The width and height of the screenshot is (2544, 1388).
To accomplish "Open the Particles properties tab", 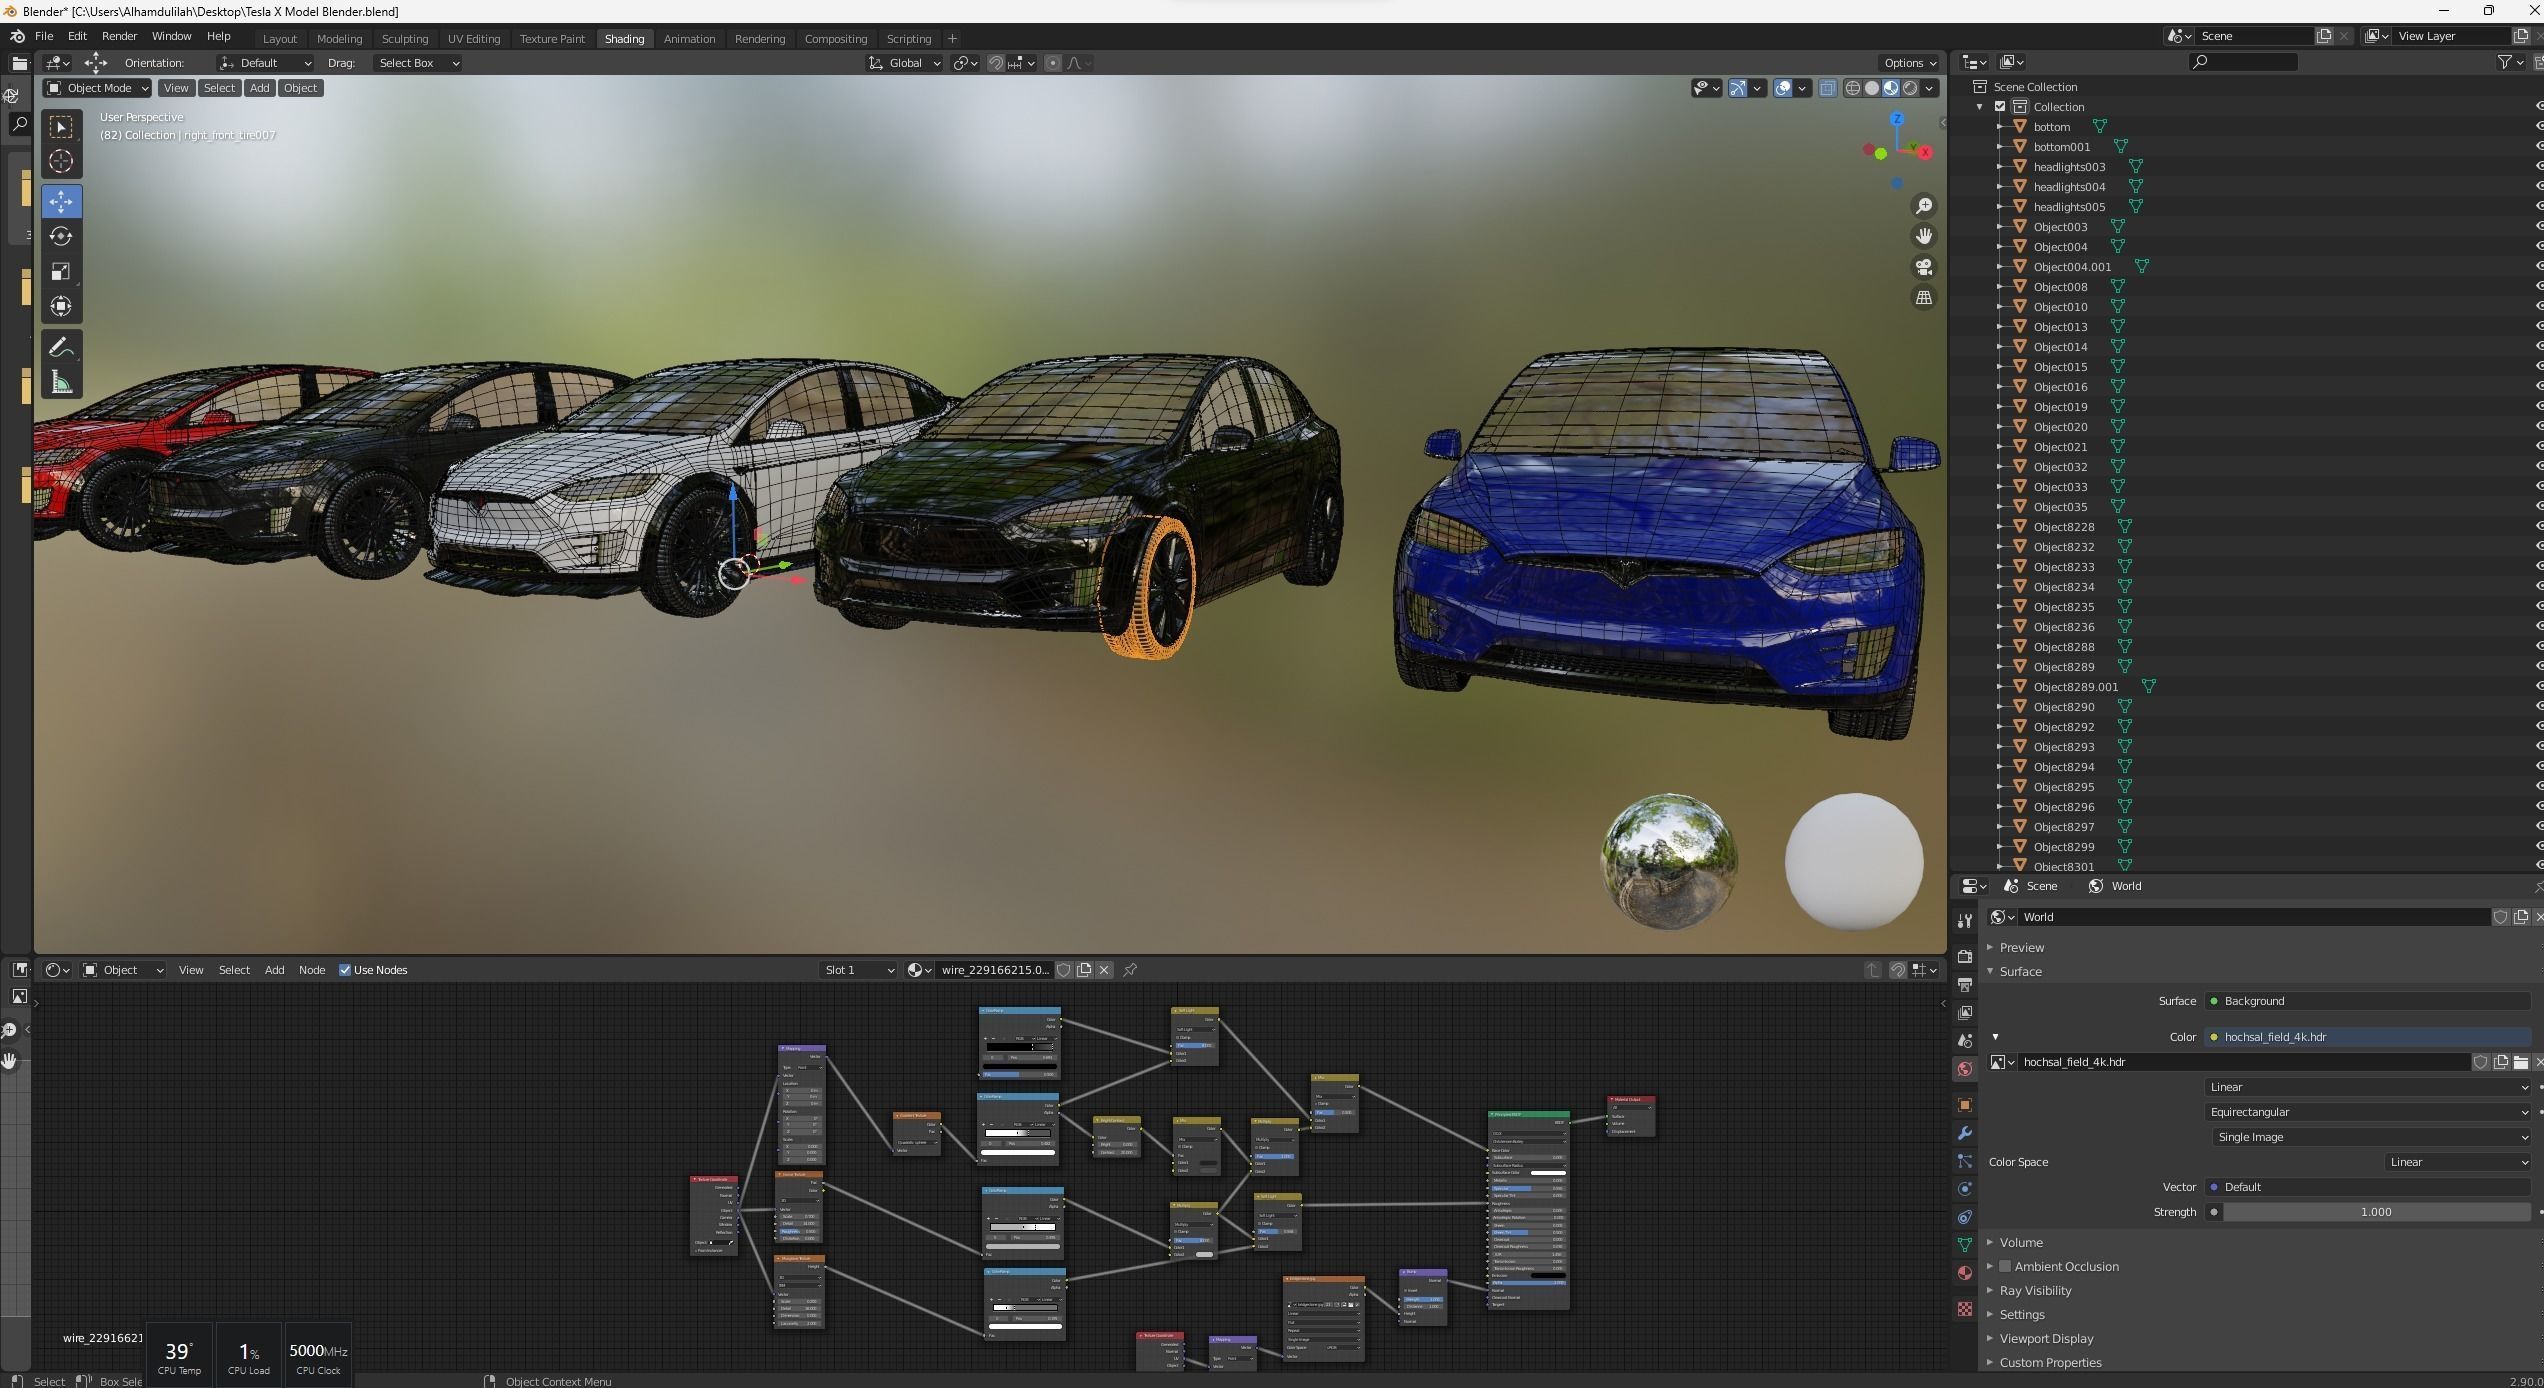I will click(1964, 1161).
